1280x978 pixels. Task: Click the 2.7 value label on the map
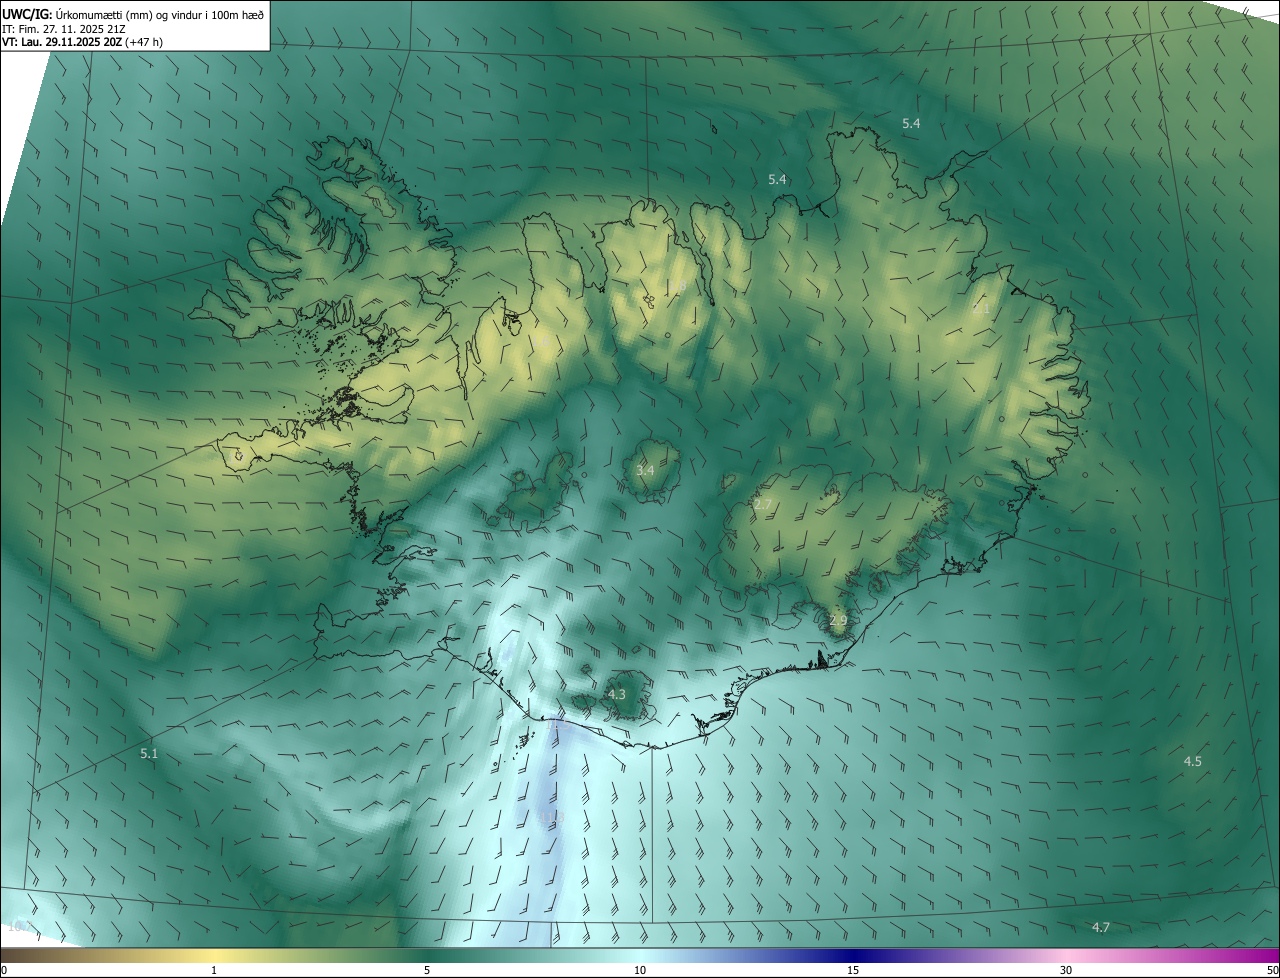tap(763, 505)
